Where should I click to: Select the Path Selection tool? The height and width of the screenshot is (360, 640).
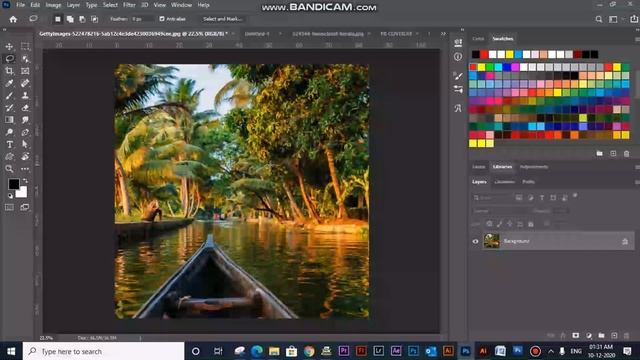click(25, 144)
